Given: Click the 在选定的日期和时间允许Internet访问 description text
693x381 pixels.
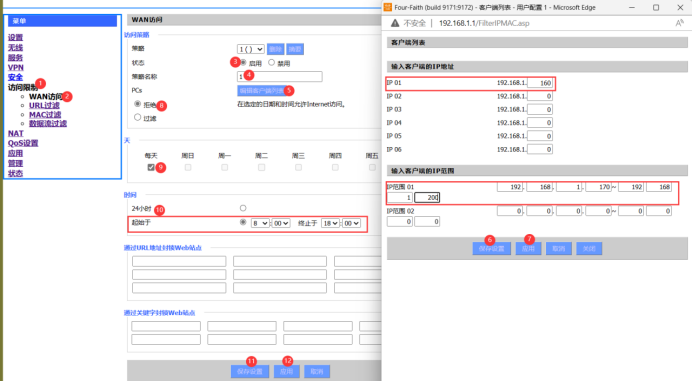Looking at the screenshot, I should [x=291, y=104].
